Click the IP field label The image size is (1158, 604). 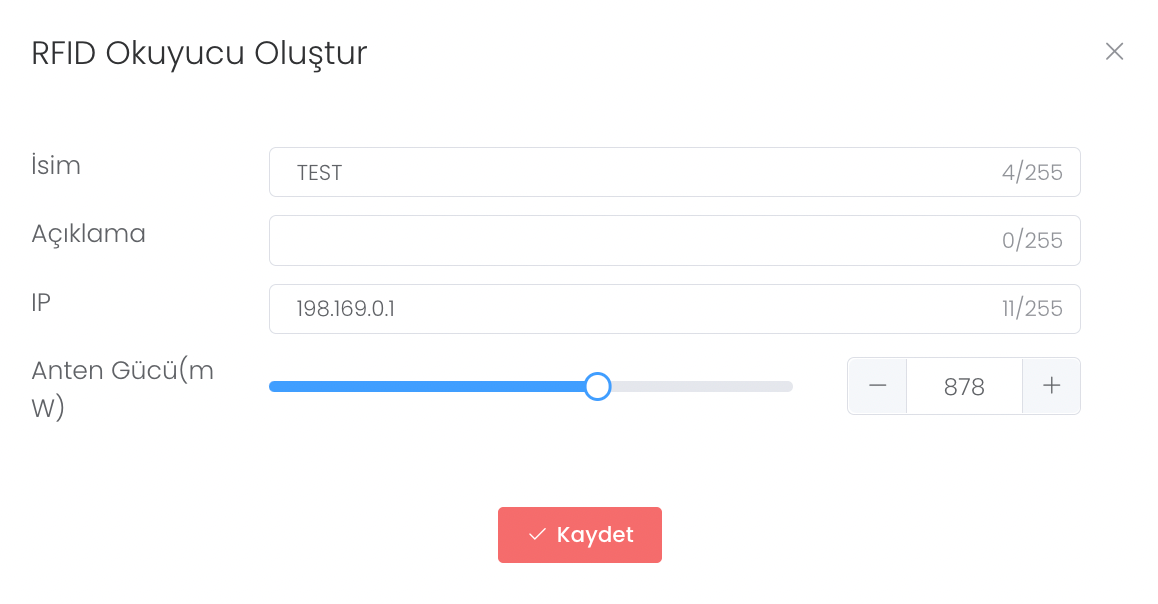click(x=41, y=302)
